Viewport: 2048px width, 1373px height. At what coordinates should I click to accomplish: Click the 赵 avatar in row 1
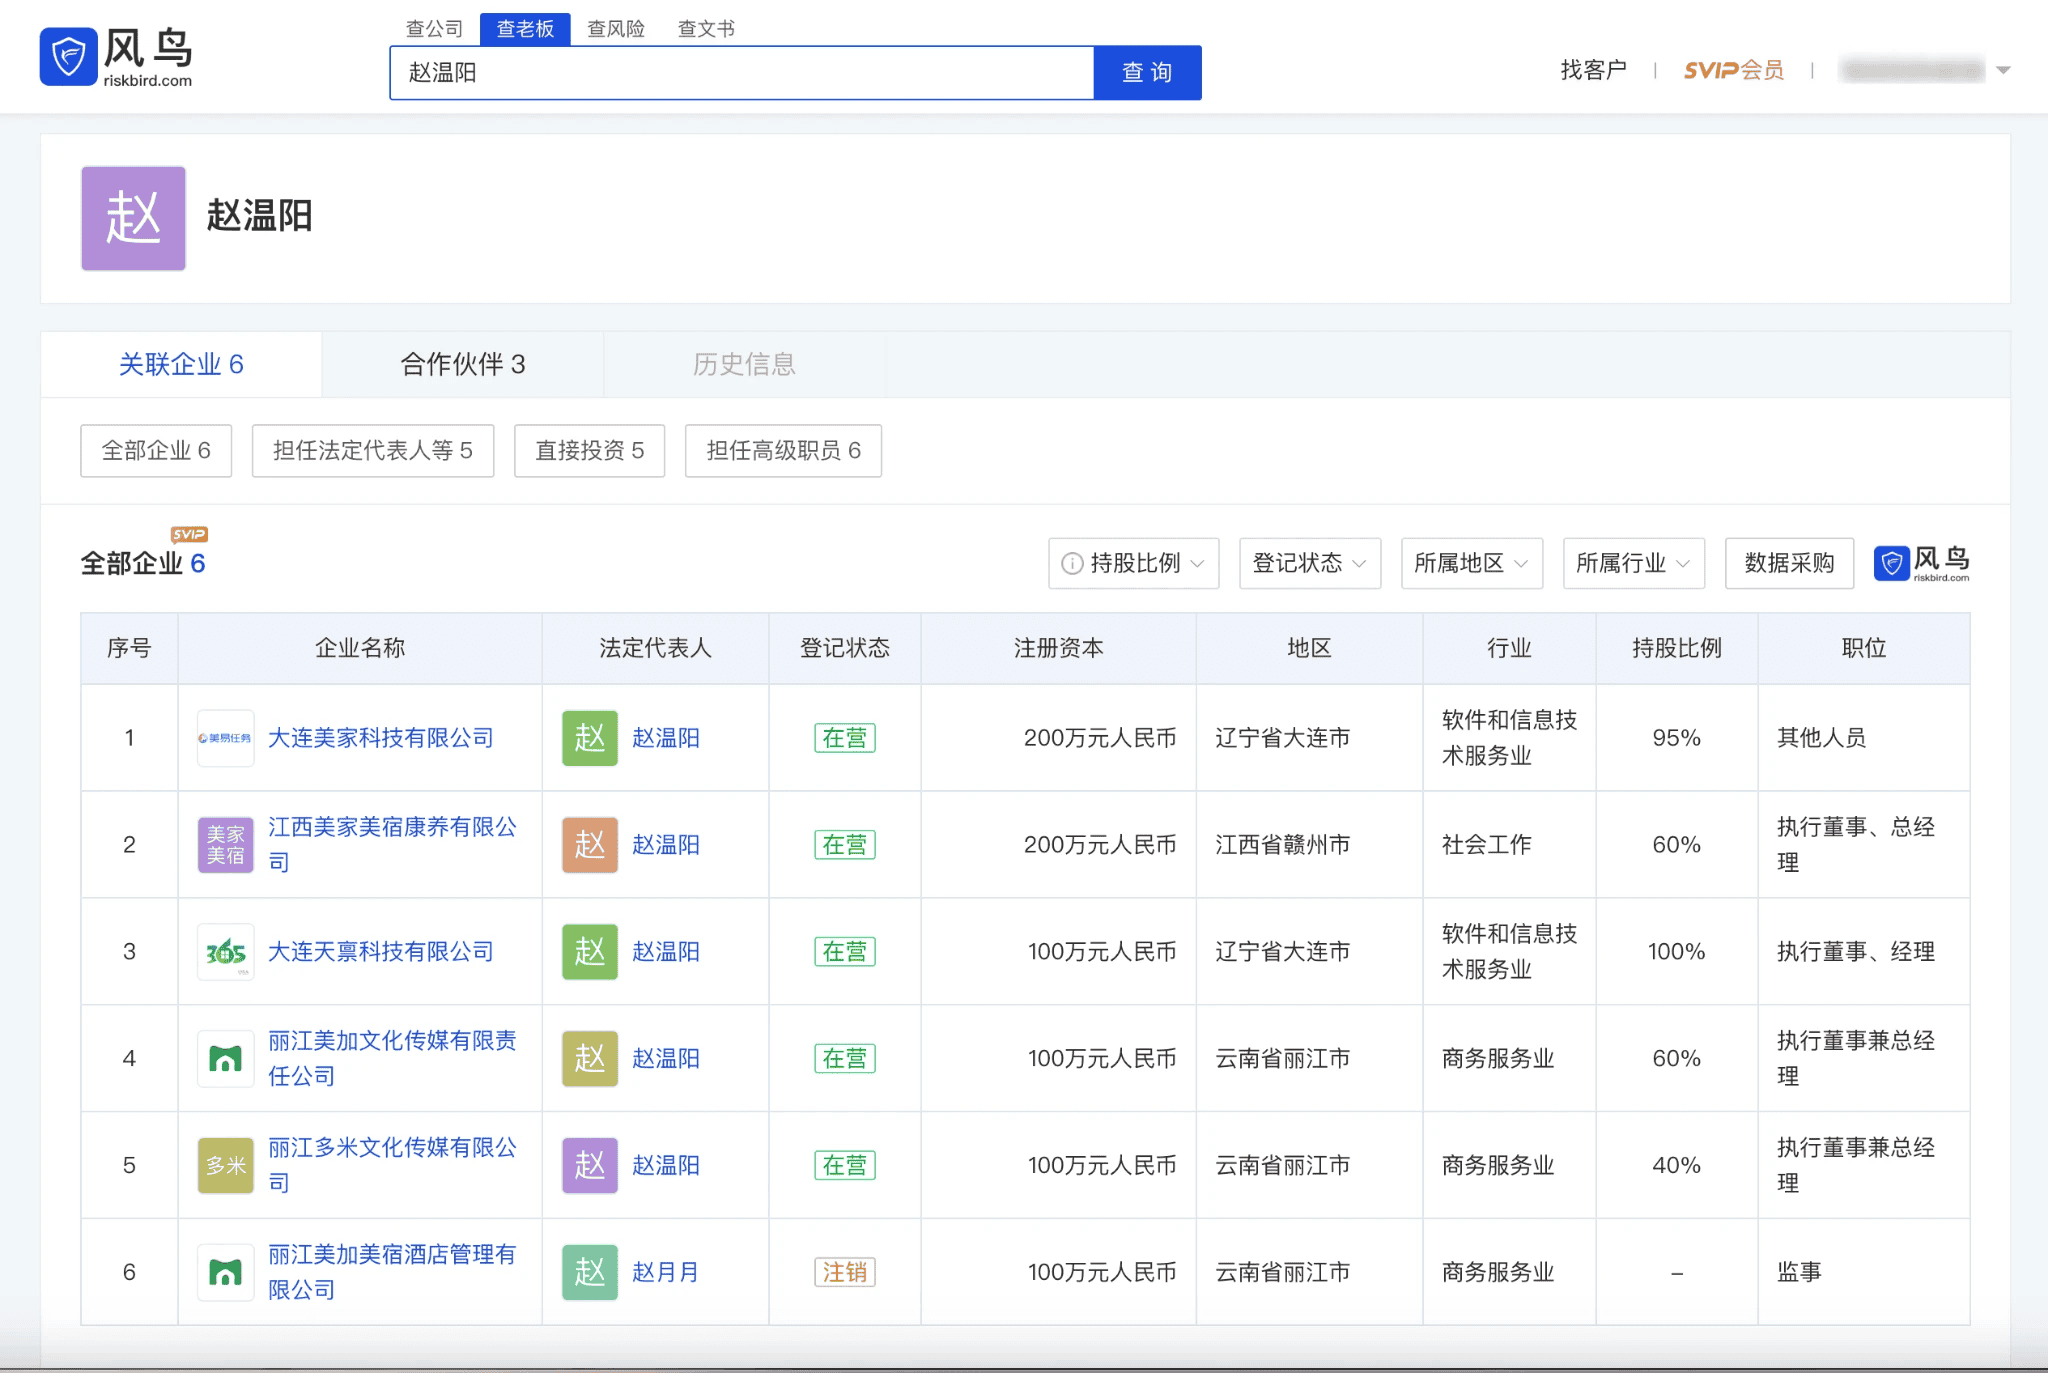(590, 738)
